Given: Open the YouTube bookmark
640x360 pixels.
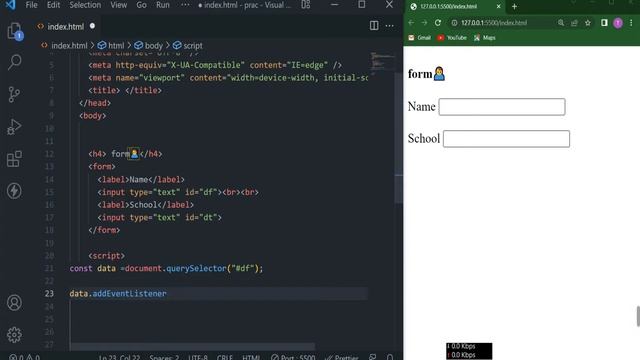Looking at the screenshot, I should pos(452,38).
